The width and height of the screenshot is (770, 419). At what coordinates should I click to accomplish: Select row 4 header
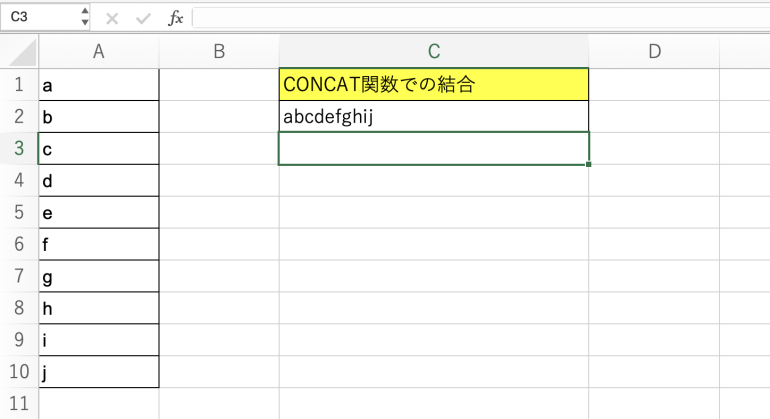point(19,180)
